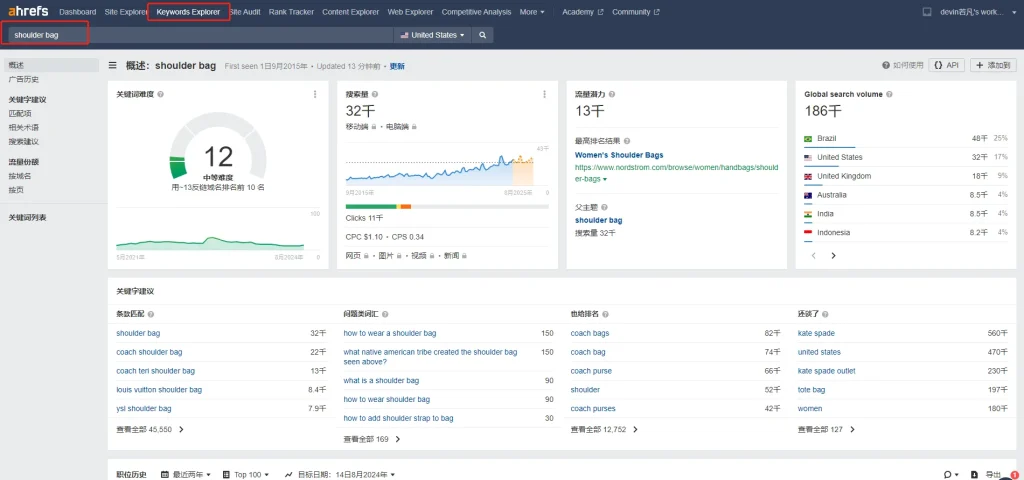Open help icon next to 问题类词汇
The image size is (1024, 480).
coord(385,314)
